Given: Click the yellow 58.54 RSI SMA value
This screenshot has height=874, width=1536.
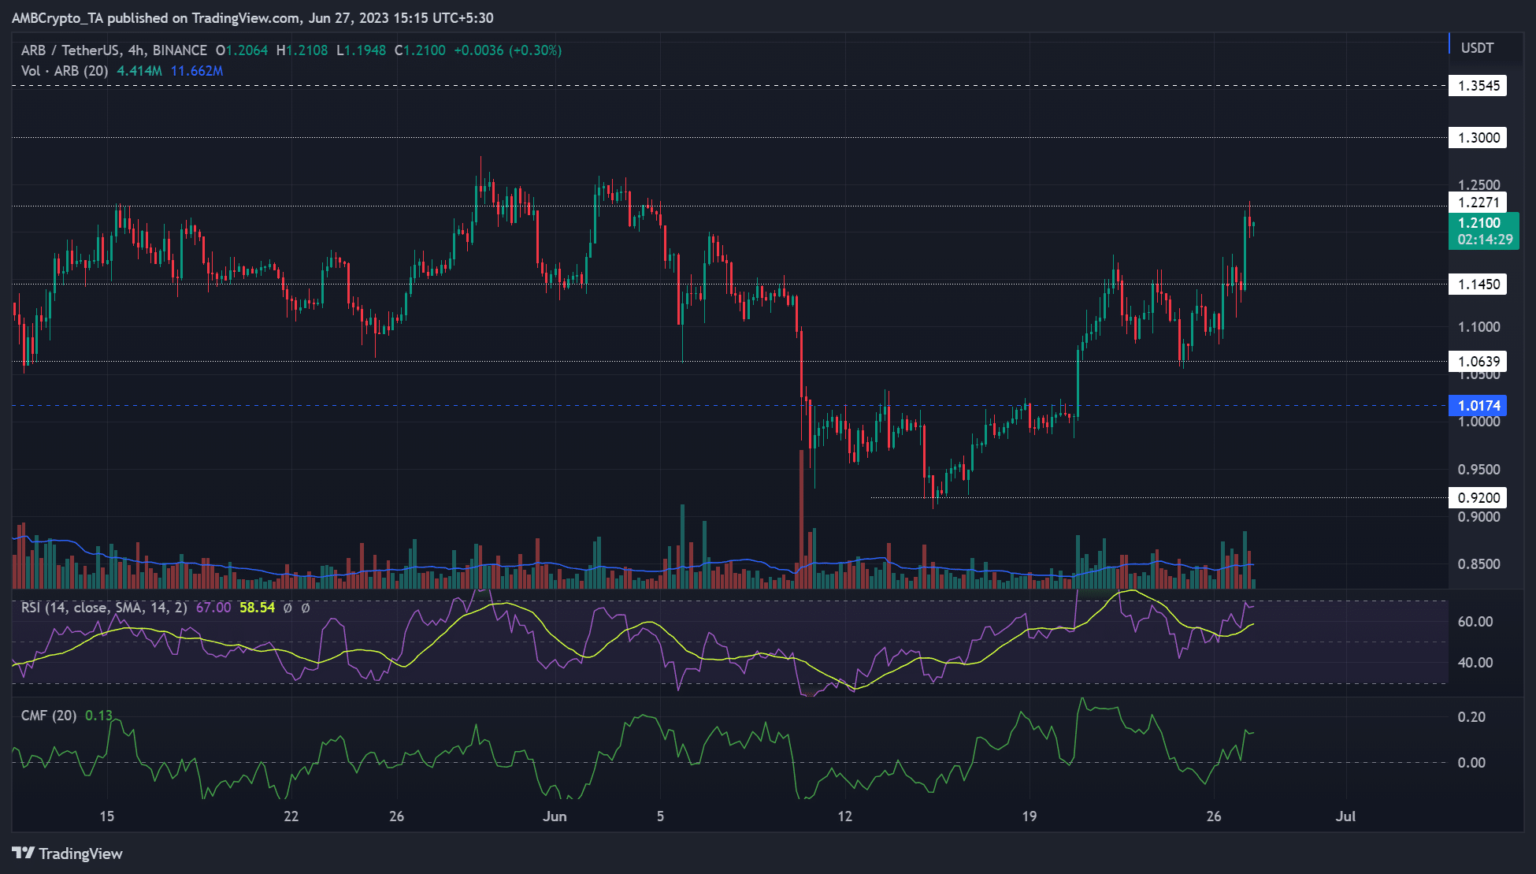Looking at the screenshot, I should (257, 608).
